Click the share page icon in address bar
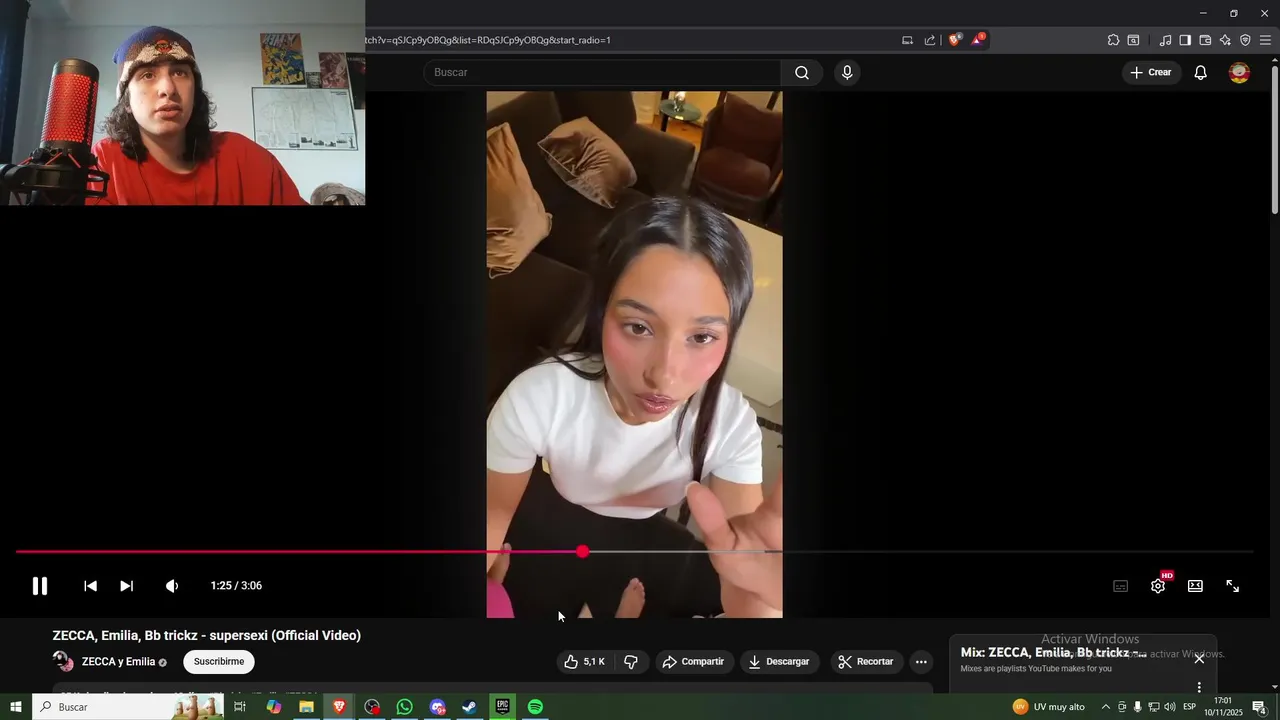Viewport: 1280px width, 720px height. [930, 40]
